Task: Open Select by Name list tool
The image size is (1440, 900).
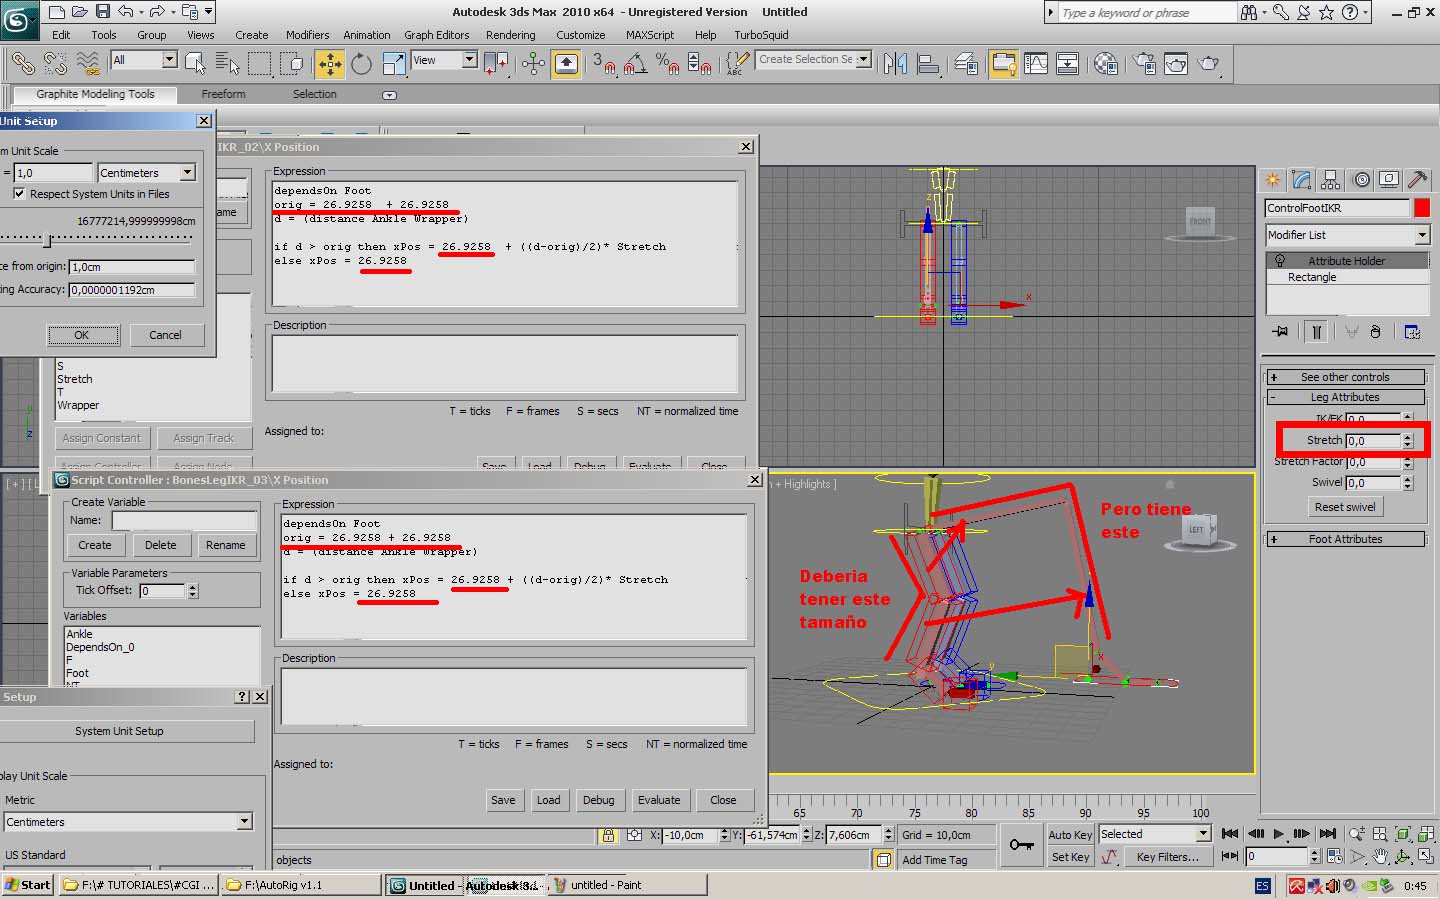Action: 228,63
